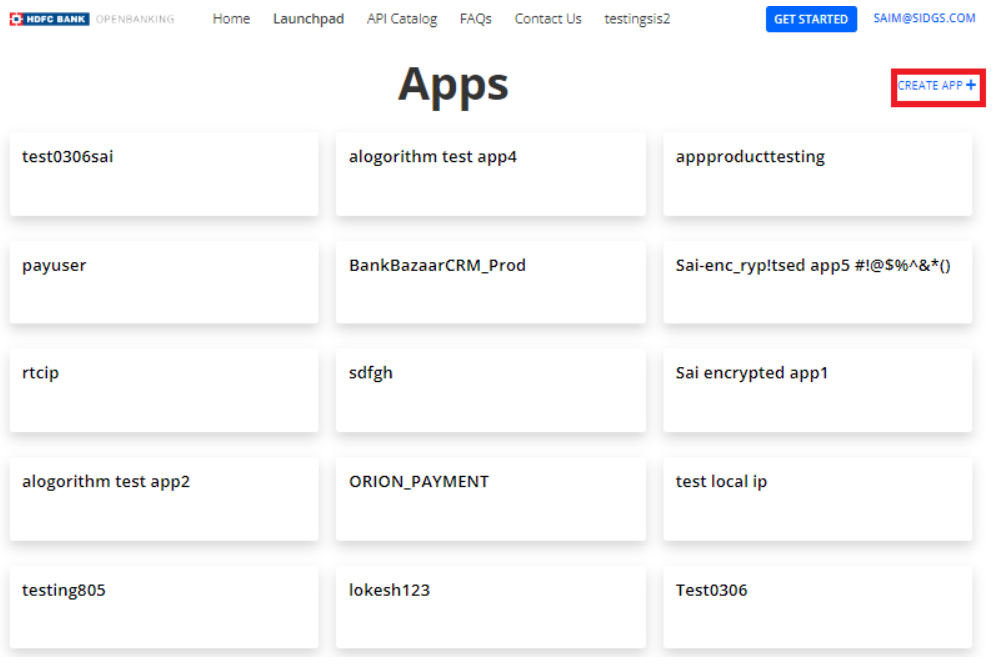Select the Sai encrypted app1 card
Screen dimensions: 1000x671
pos(817,390)
